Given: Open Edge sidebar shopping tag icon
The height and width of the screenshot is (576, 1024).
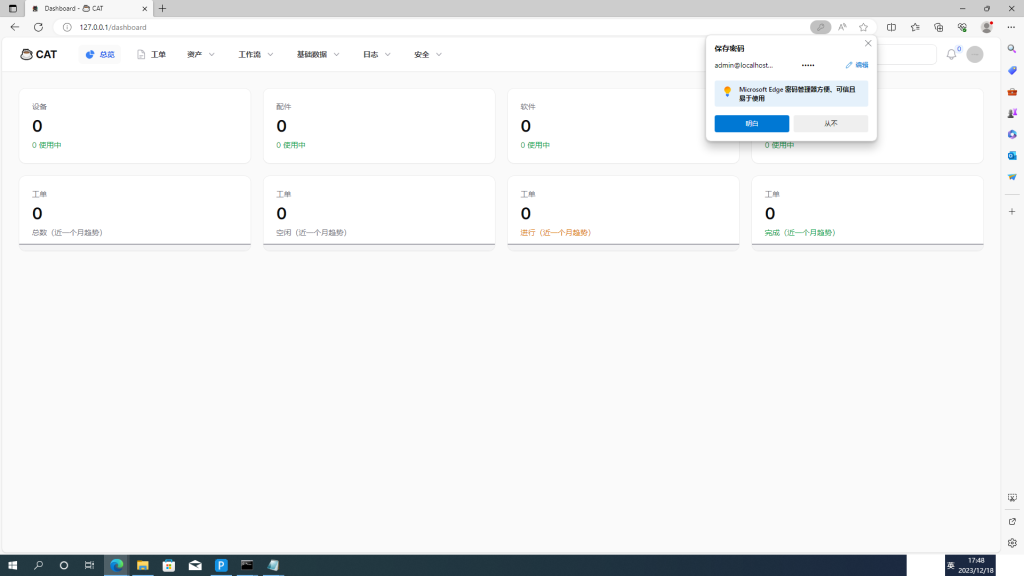Looking at the screenshot, I should (1012, 71).
